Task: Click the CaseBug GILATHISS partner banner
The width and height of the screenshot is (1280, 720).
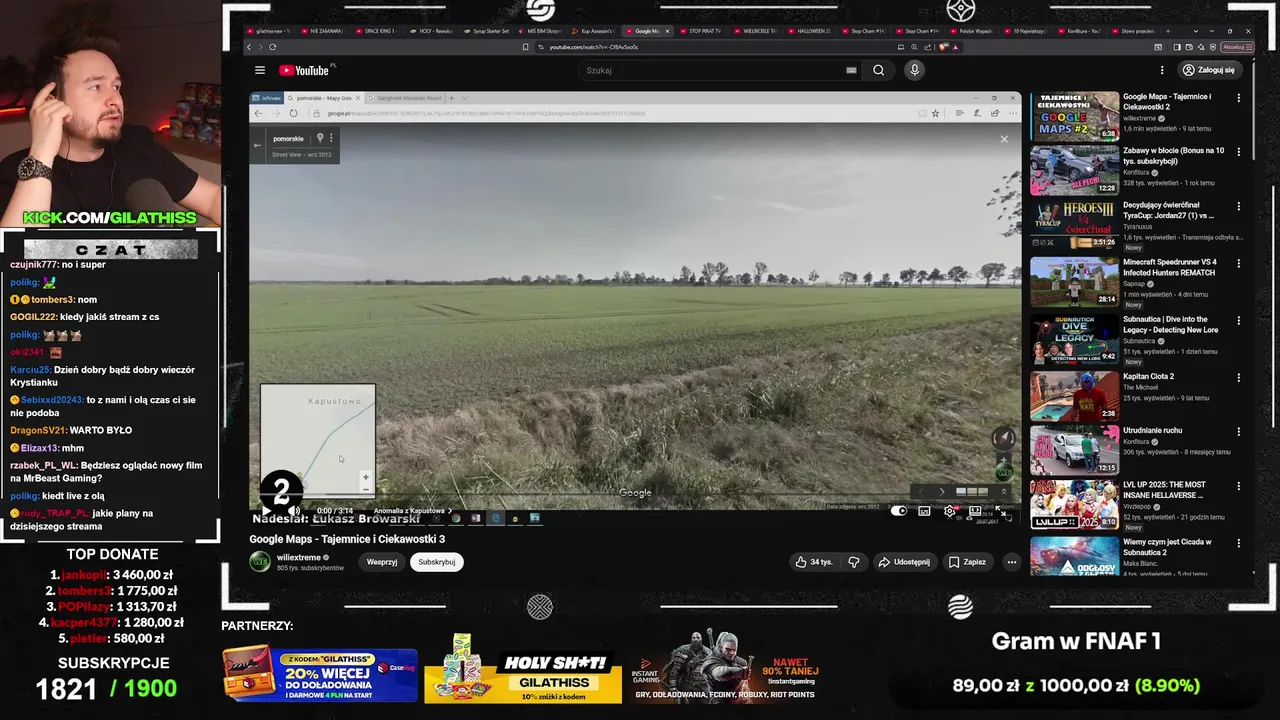Action: click(320, 674)
